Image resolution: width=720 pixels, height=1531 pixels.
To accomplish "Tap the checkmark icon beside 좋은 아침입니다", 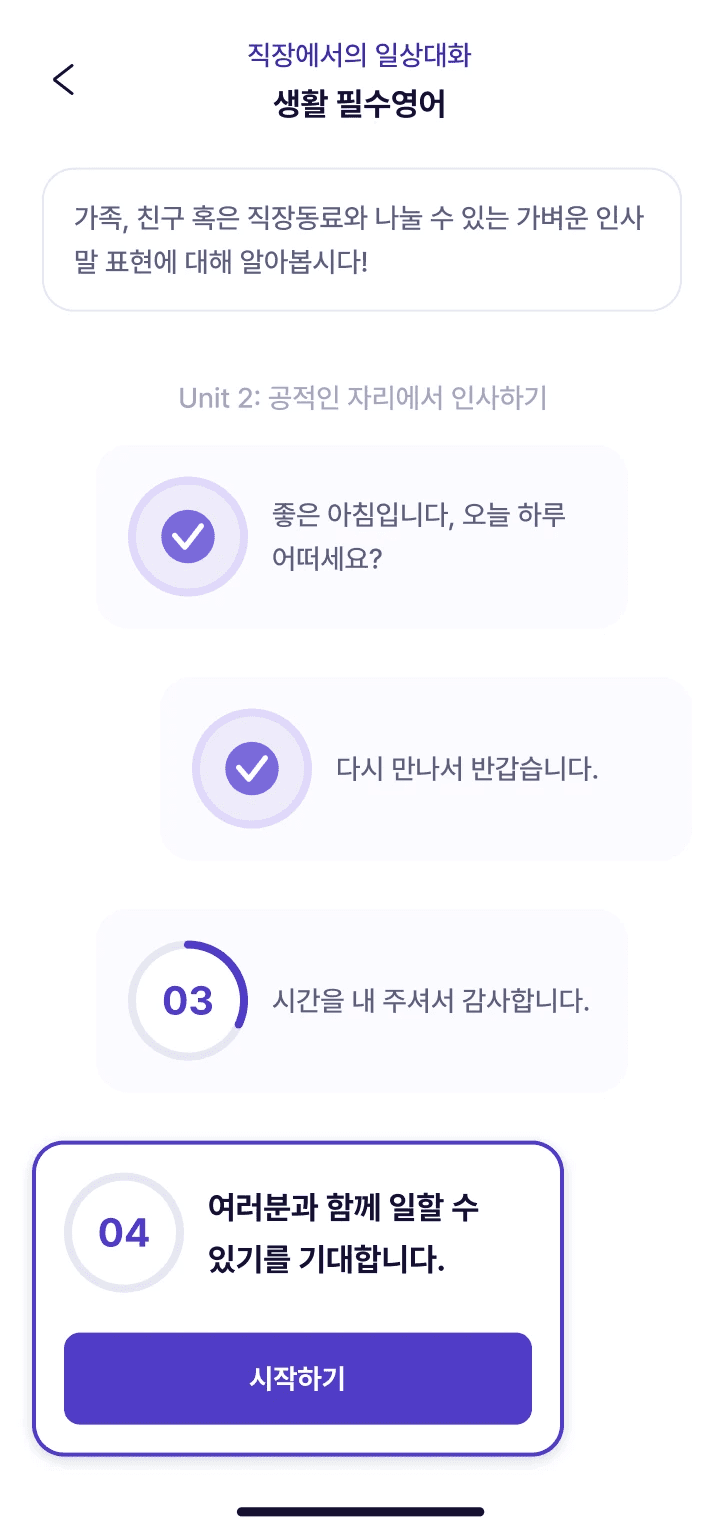I will (x=188, y=537).
